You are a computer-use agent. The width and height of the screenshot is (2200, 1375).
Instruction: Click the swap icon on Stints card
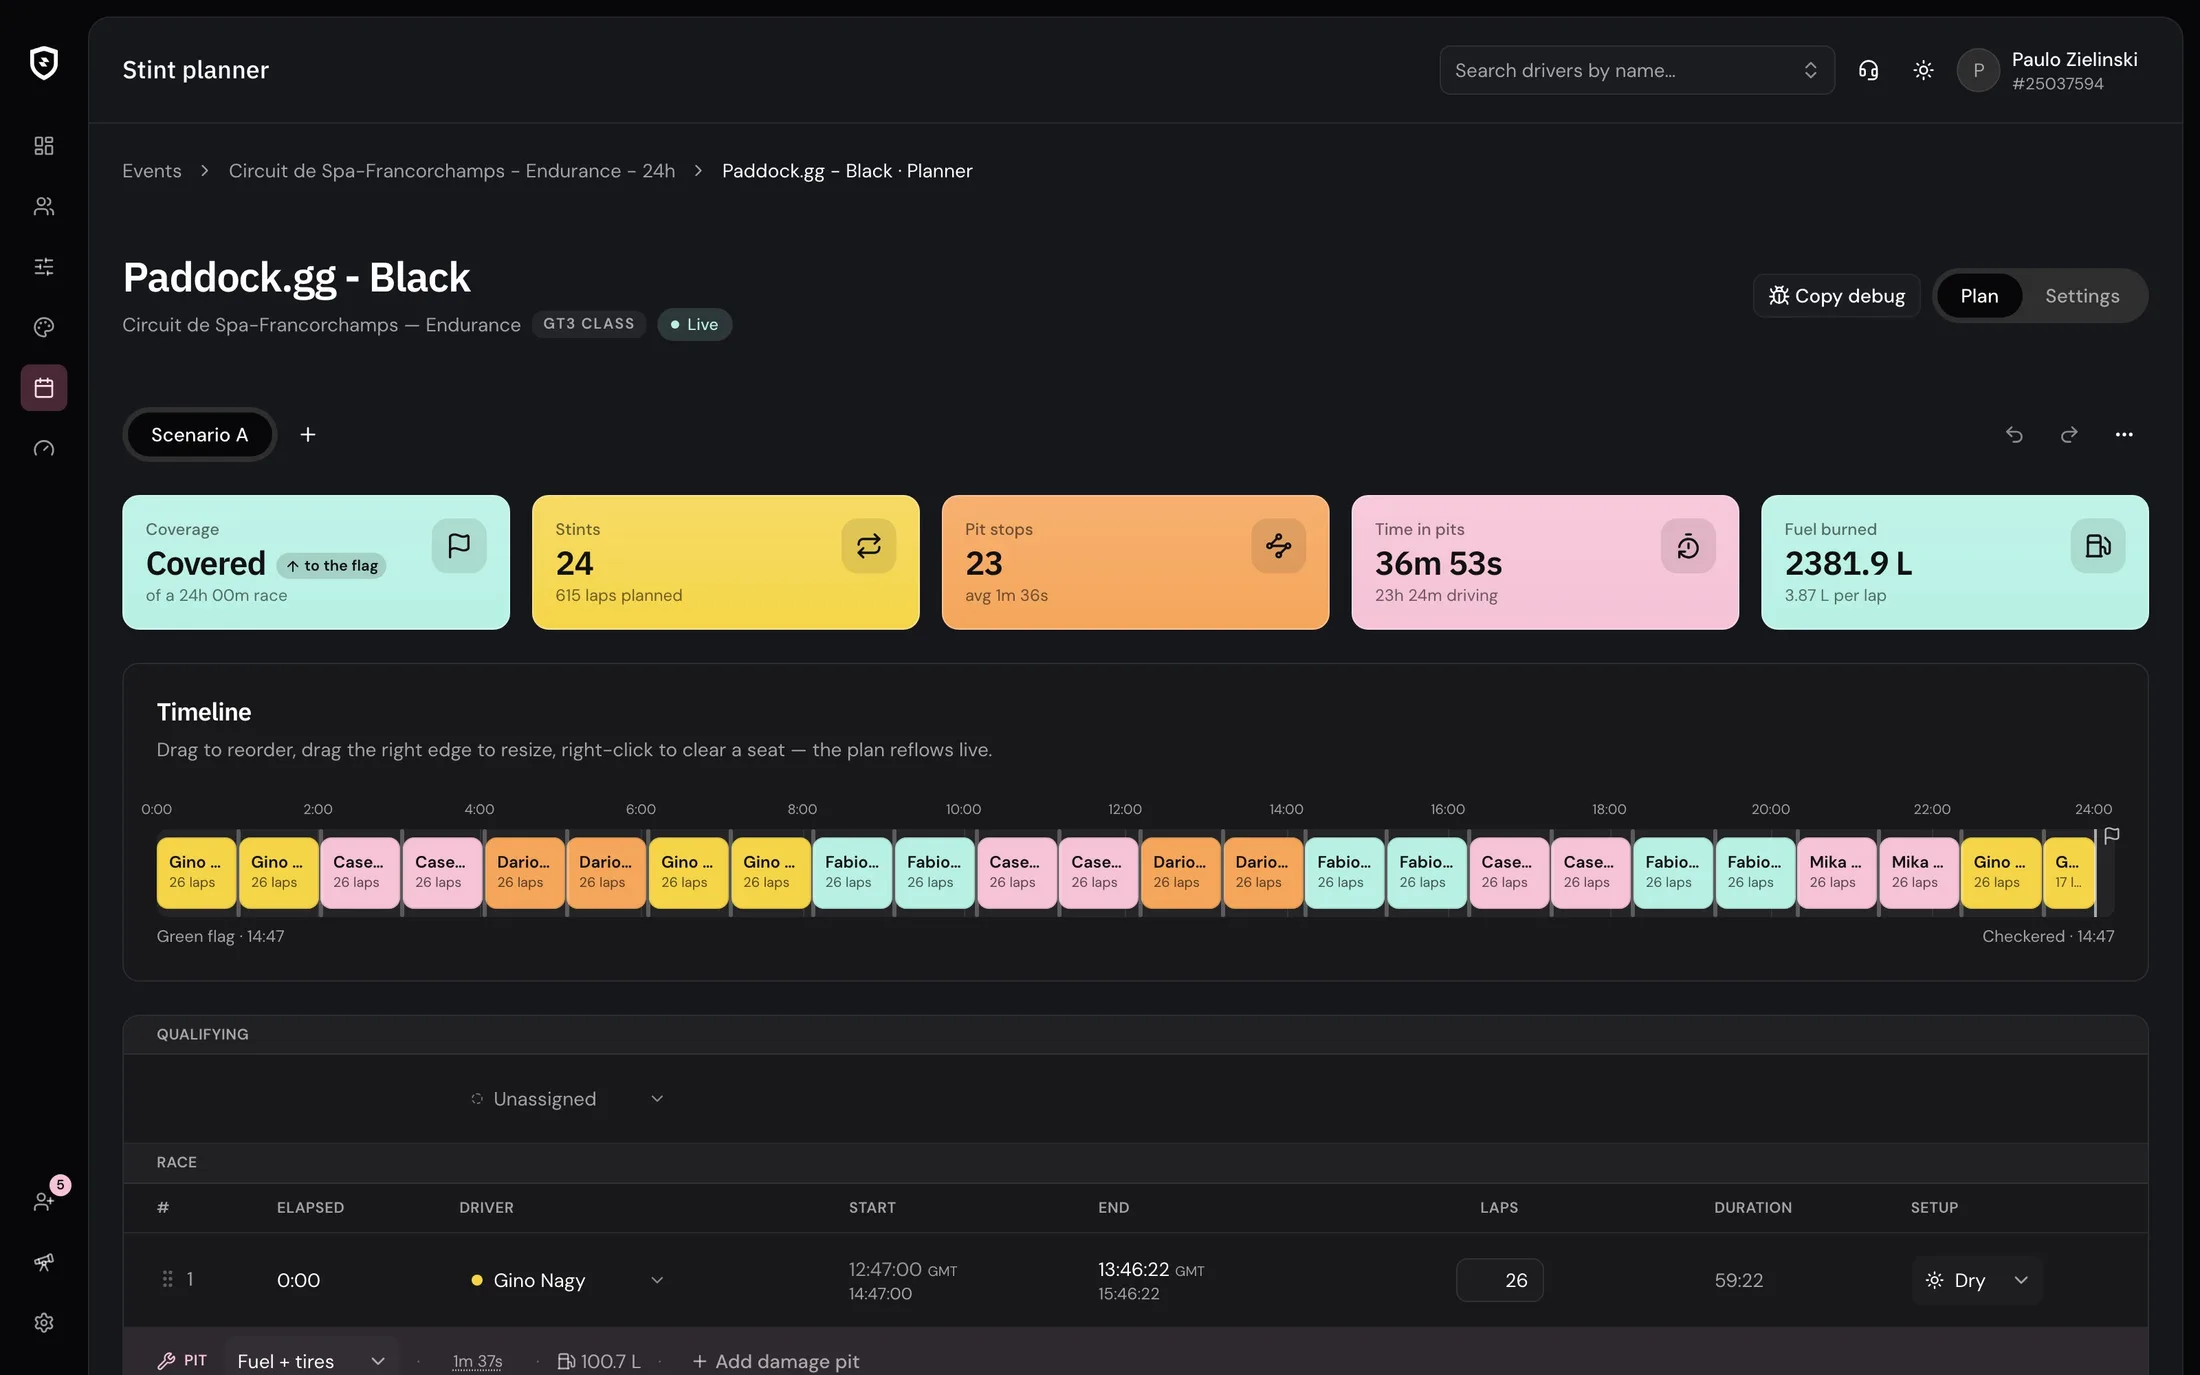tap(869, 545)
